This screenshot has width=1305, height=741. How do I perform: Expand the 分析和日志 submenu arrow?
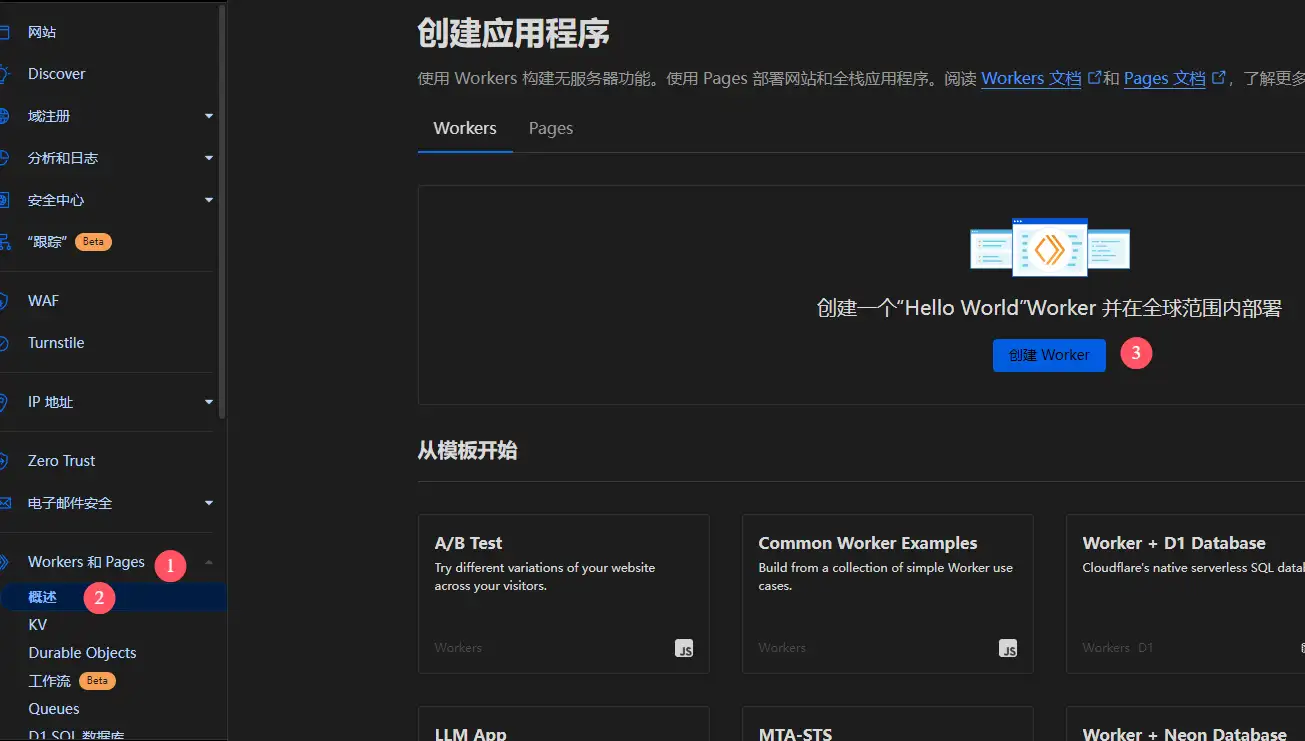(209, 158)
